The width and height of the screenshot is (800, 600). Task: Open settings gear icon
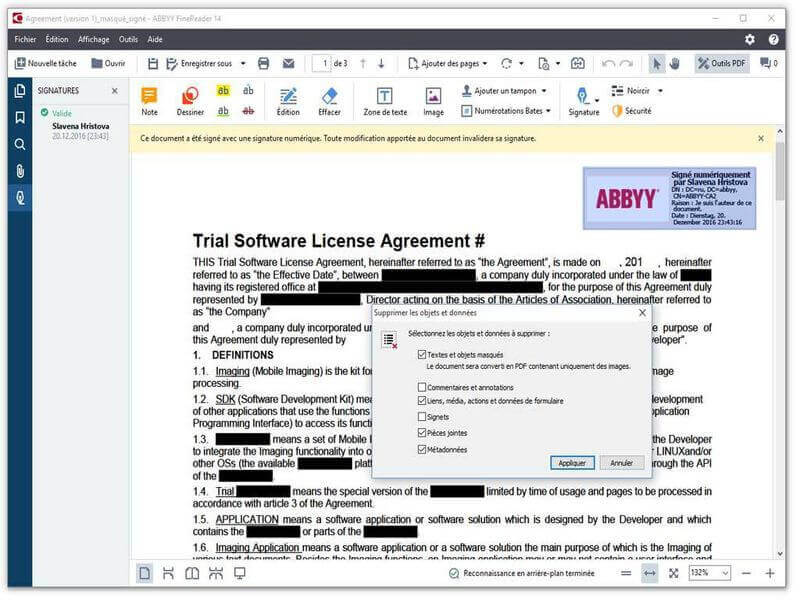click(x=749, y=39)
